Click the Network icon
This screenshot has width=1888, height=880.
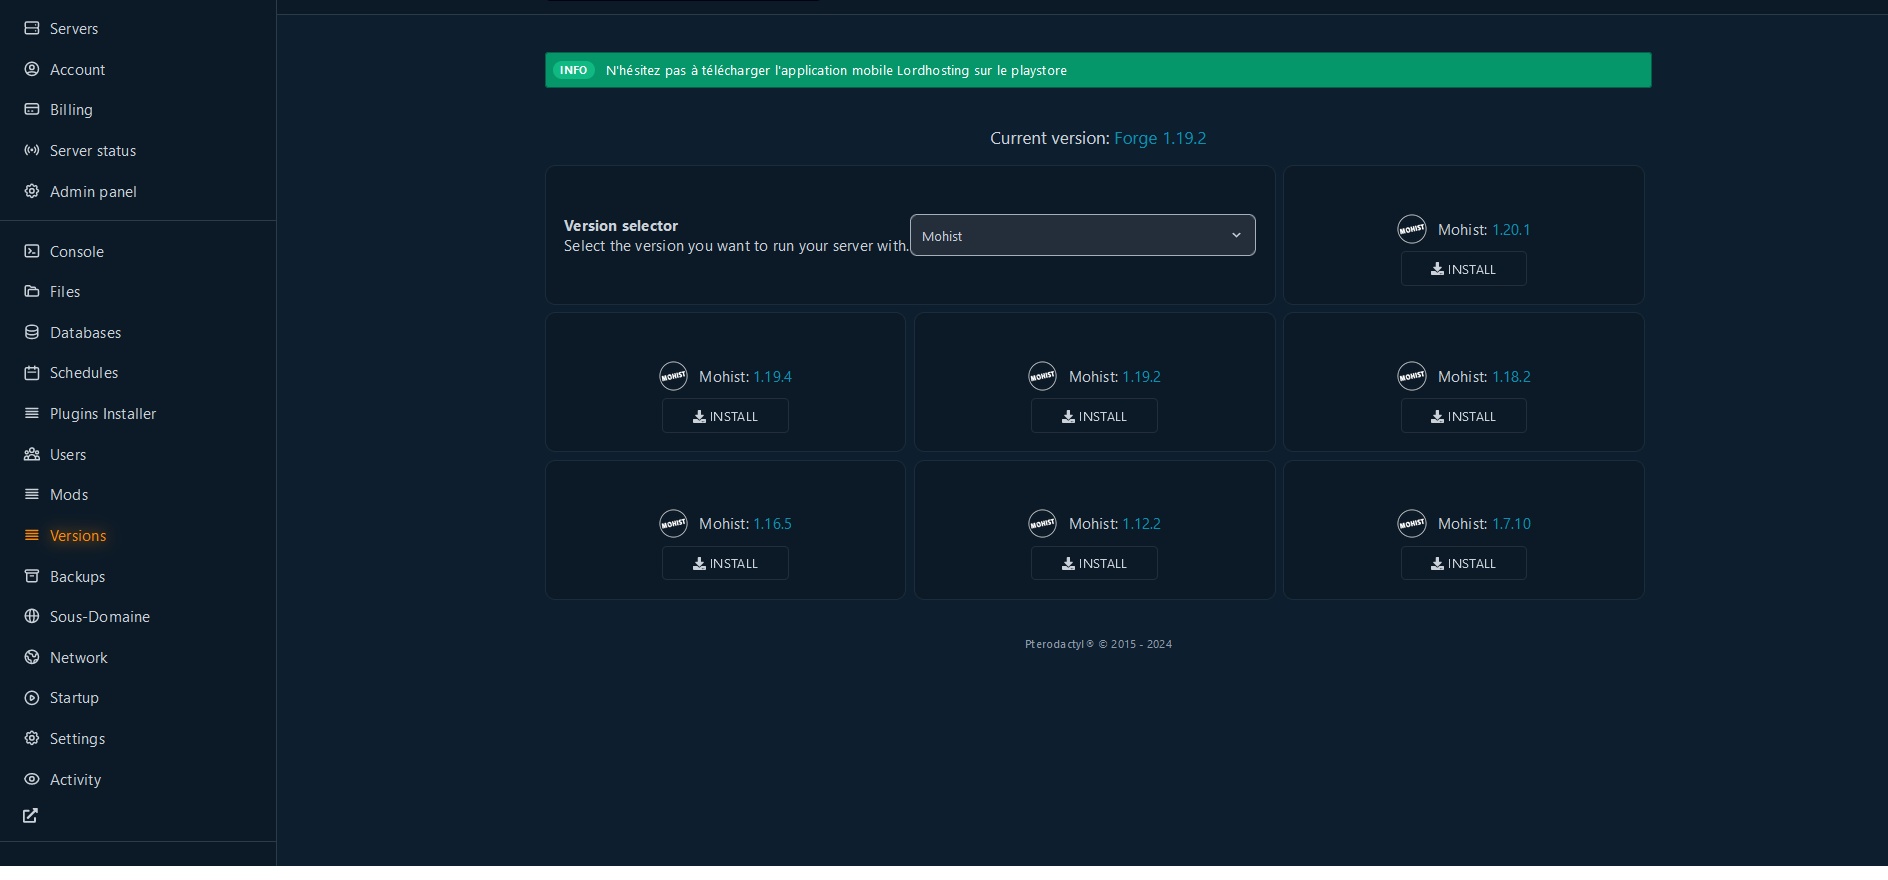[x=32, y=657]
